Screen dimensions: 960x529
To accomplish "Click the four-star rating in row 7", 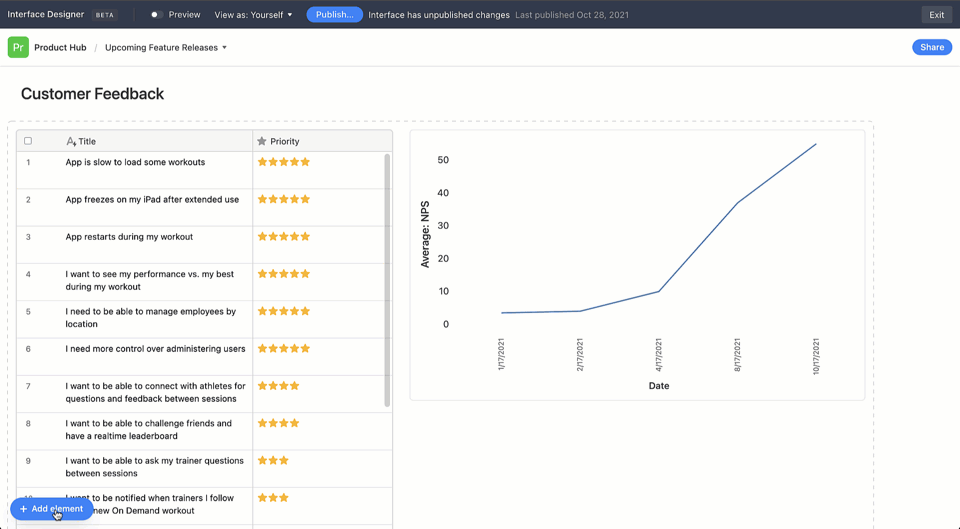I will 279,386.
